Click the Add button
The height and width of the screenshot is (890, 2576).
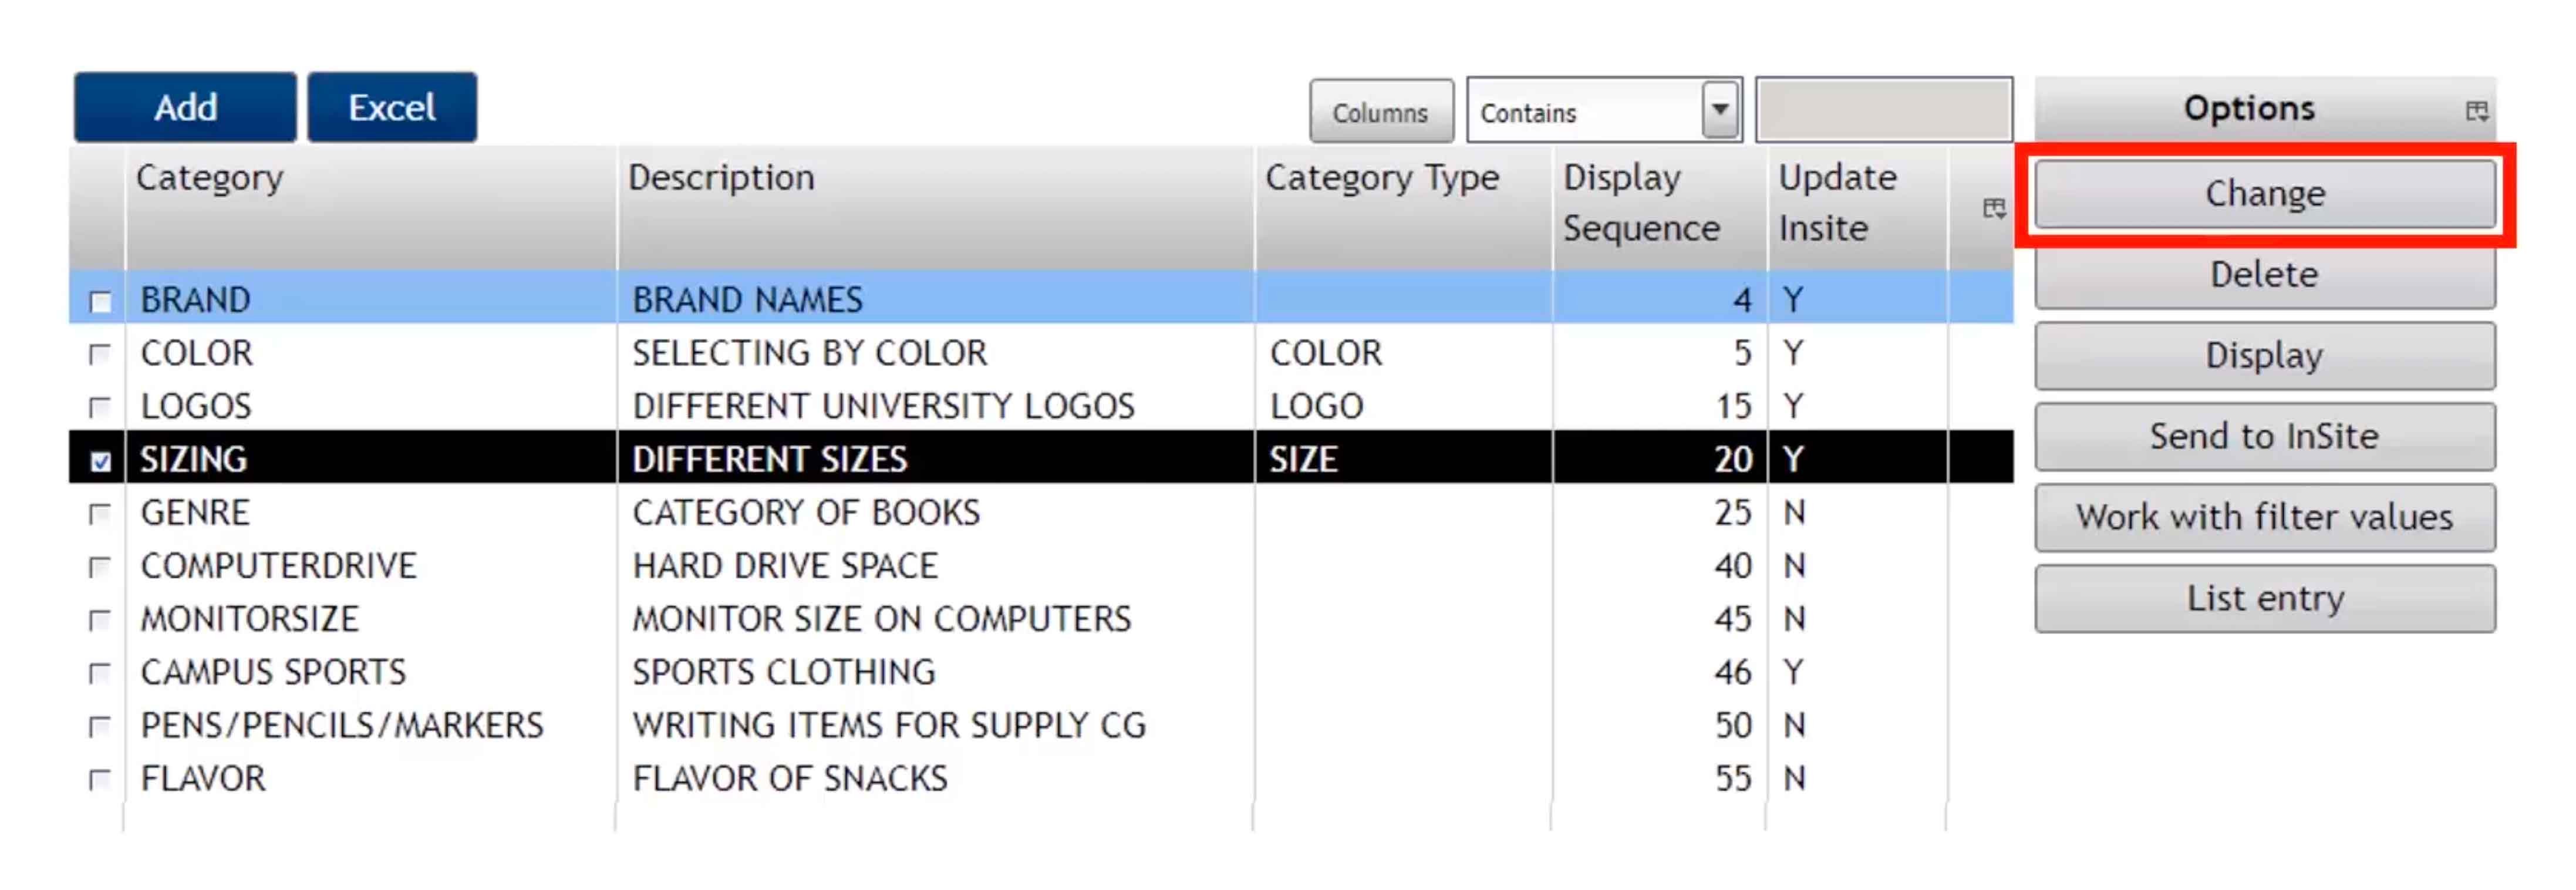(x=184, y=106)
